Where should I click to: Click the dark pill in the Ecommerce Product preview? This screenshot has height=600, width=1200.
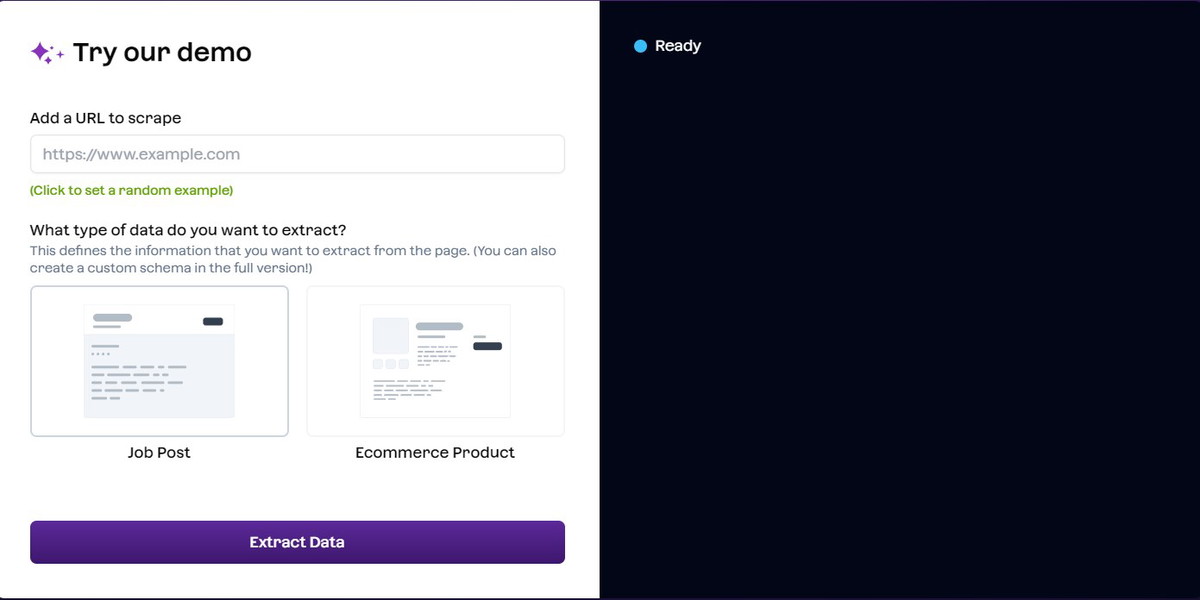coord(487,346)
